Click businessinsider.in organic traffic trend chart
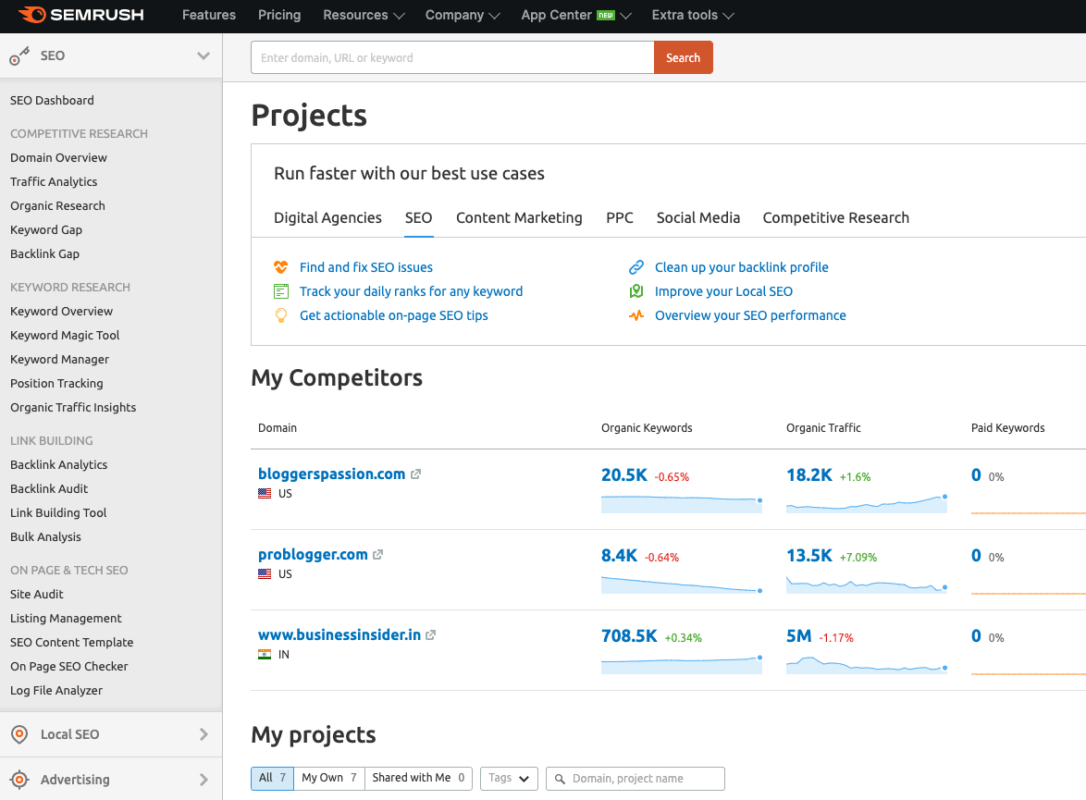 pyautogui.click(x=866, y=665)
